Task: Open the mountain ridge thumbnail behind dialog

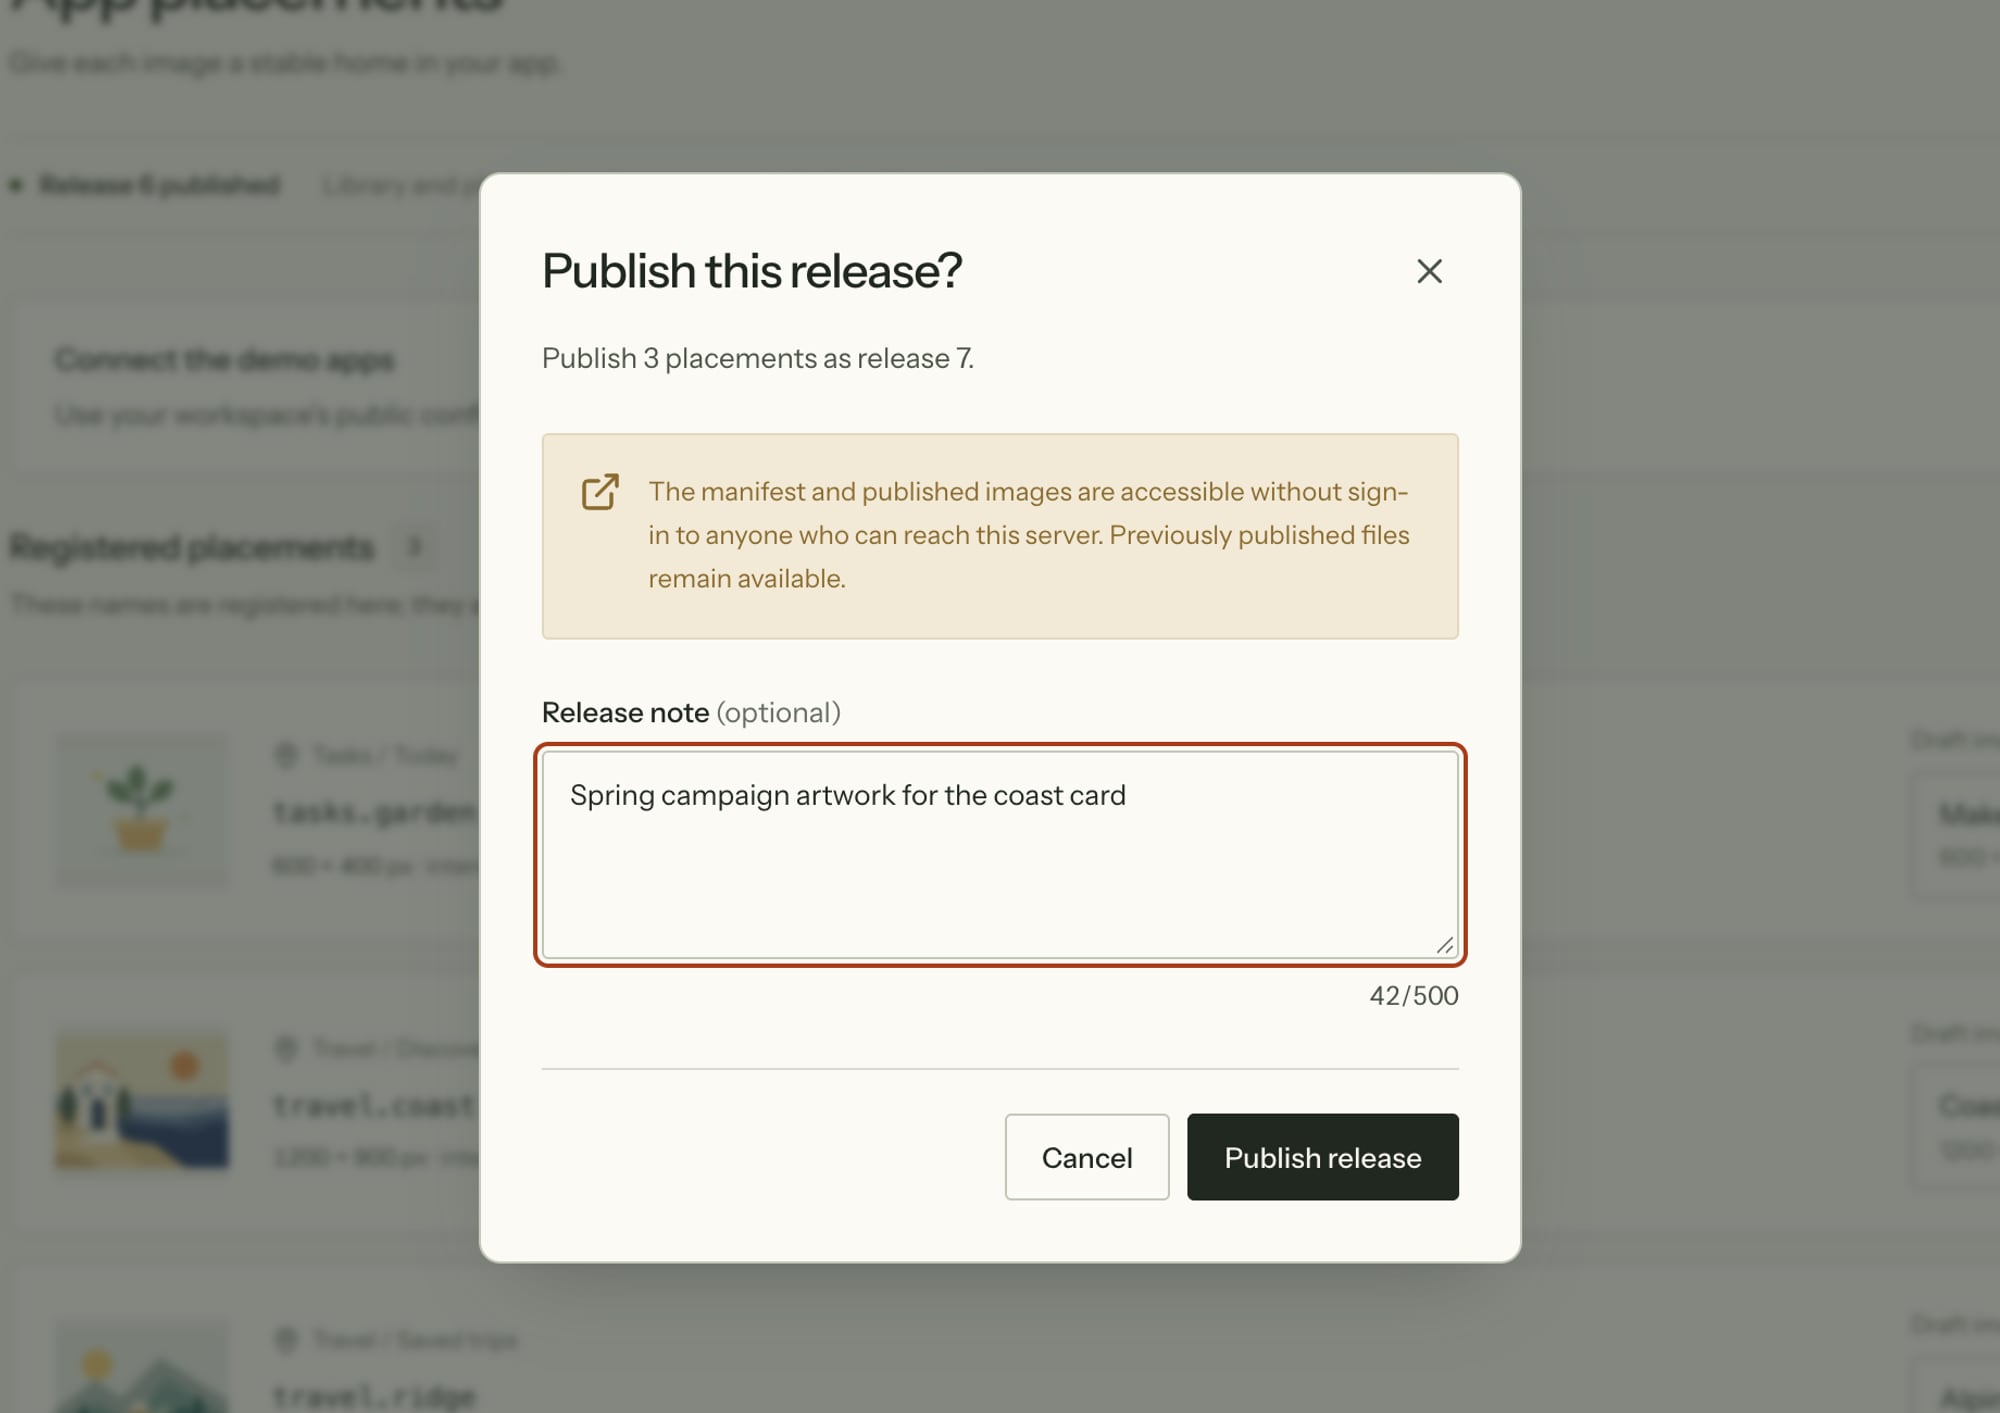Action: point(141,1368)
